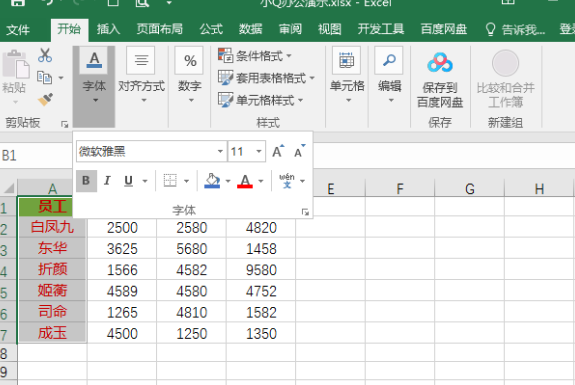Click 比较和合并工作簿 icon
575x385 pixels.
point(505,63)
